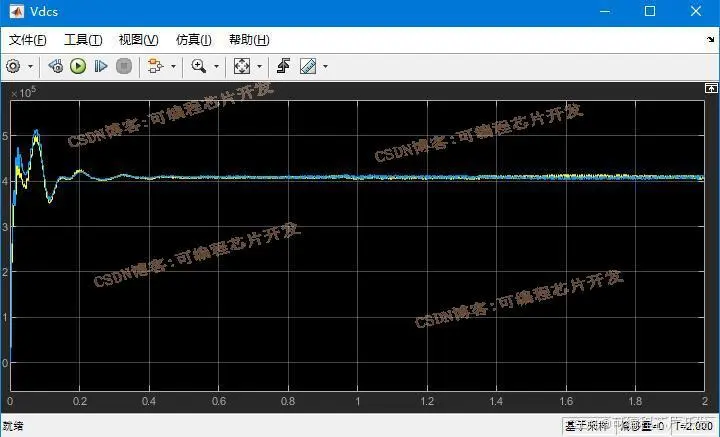Click the x-axis tick label 0.6
720x437 pixels.
point(219,401)
